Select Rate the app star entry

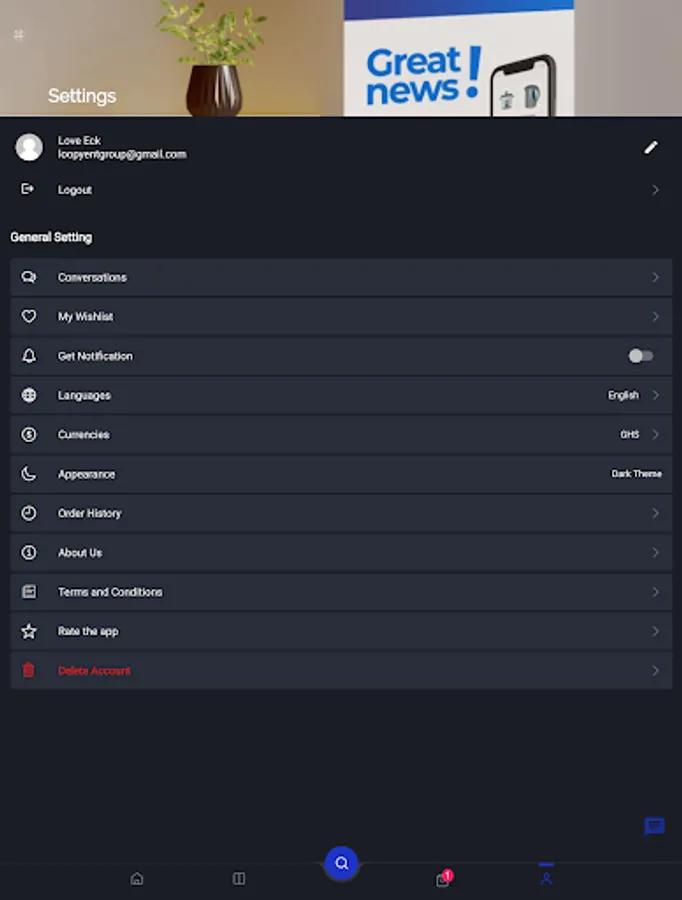pyautogui.click(x=88, y=632)
